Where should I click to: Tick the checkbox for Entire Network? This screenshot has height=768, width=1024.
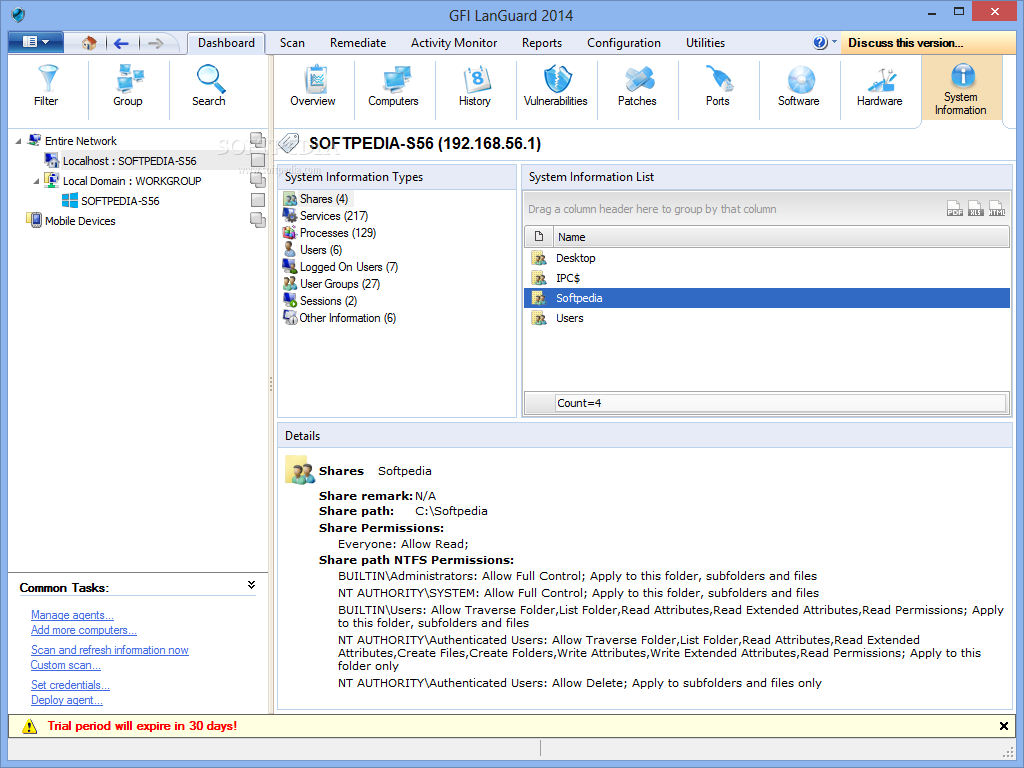pyautogui.click(x=258, y=140)
